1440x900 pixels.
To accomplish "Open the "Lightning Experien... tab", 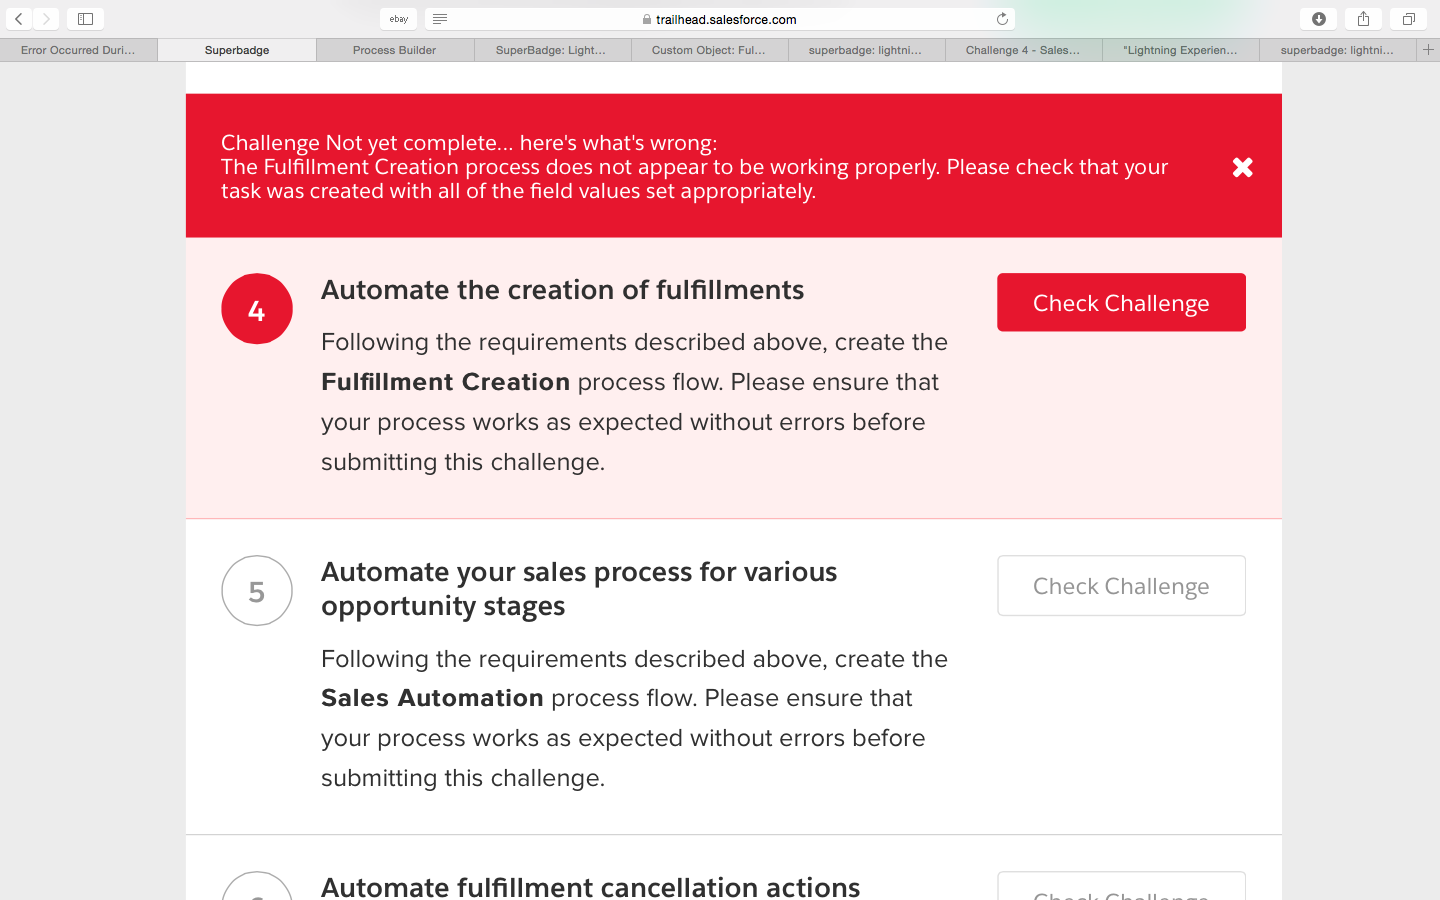I will (x=1180, y=50).
